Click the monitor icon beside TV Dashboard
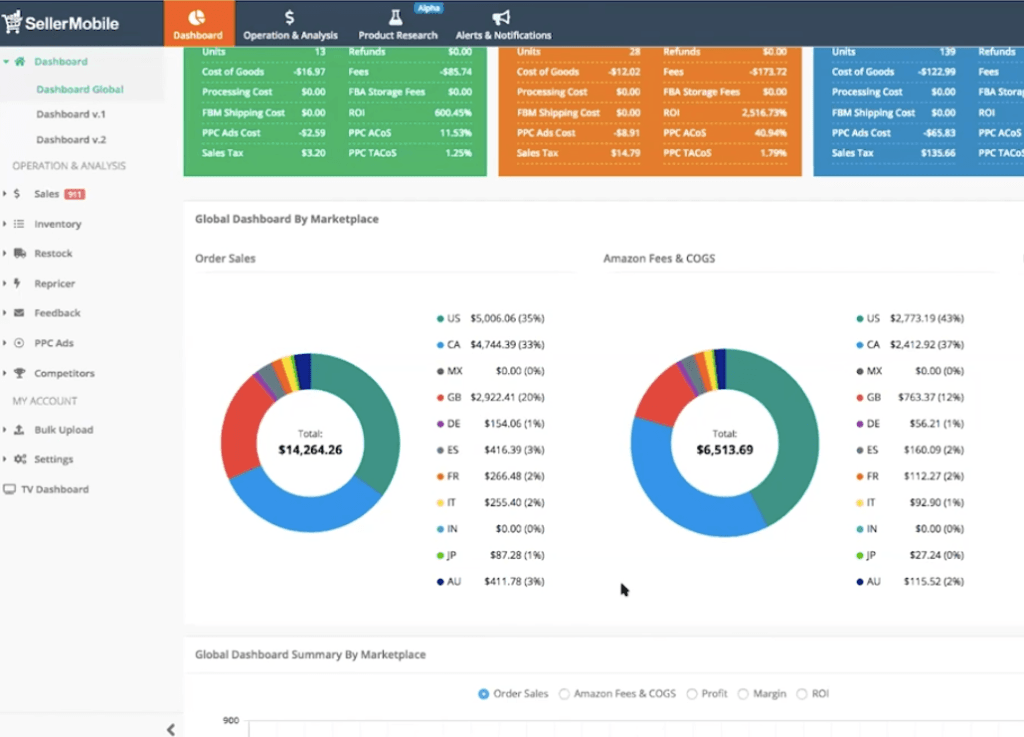Viewport: 1024px width, 737px height. click(9, 489)
